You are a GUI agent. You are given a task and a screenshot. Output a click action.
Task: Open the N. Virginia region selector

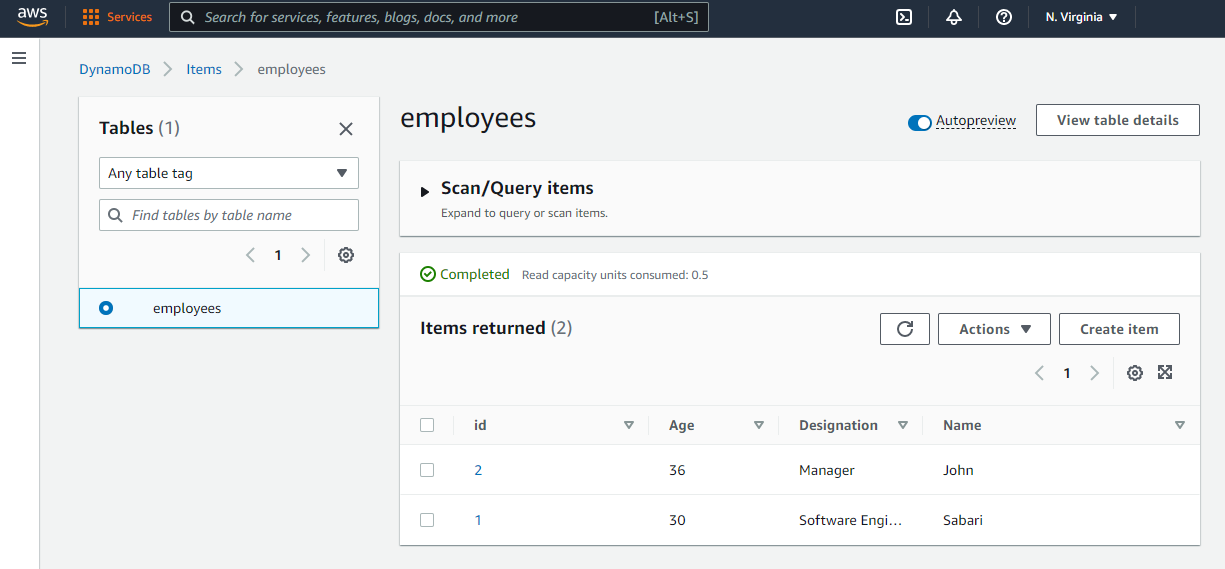point(1081,17)
